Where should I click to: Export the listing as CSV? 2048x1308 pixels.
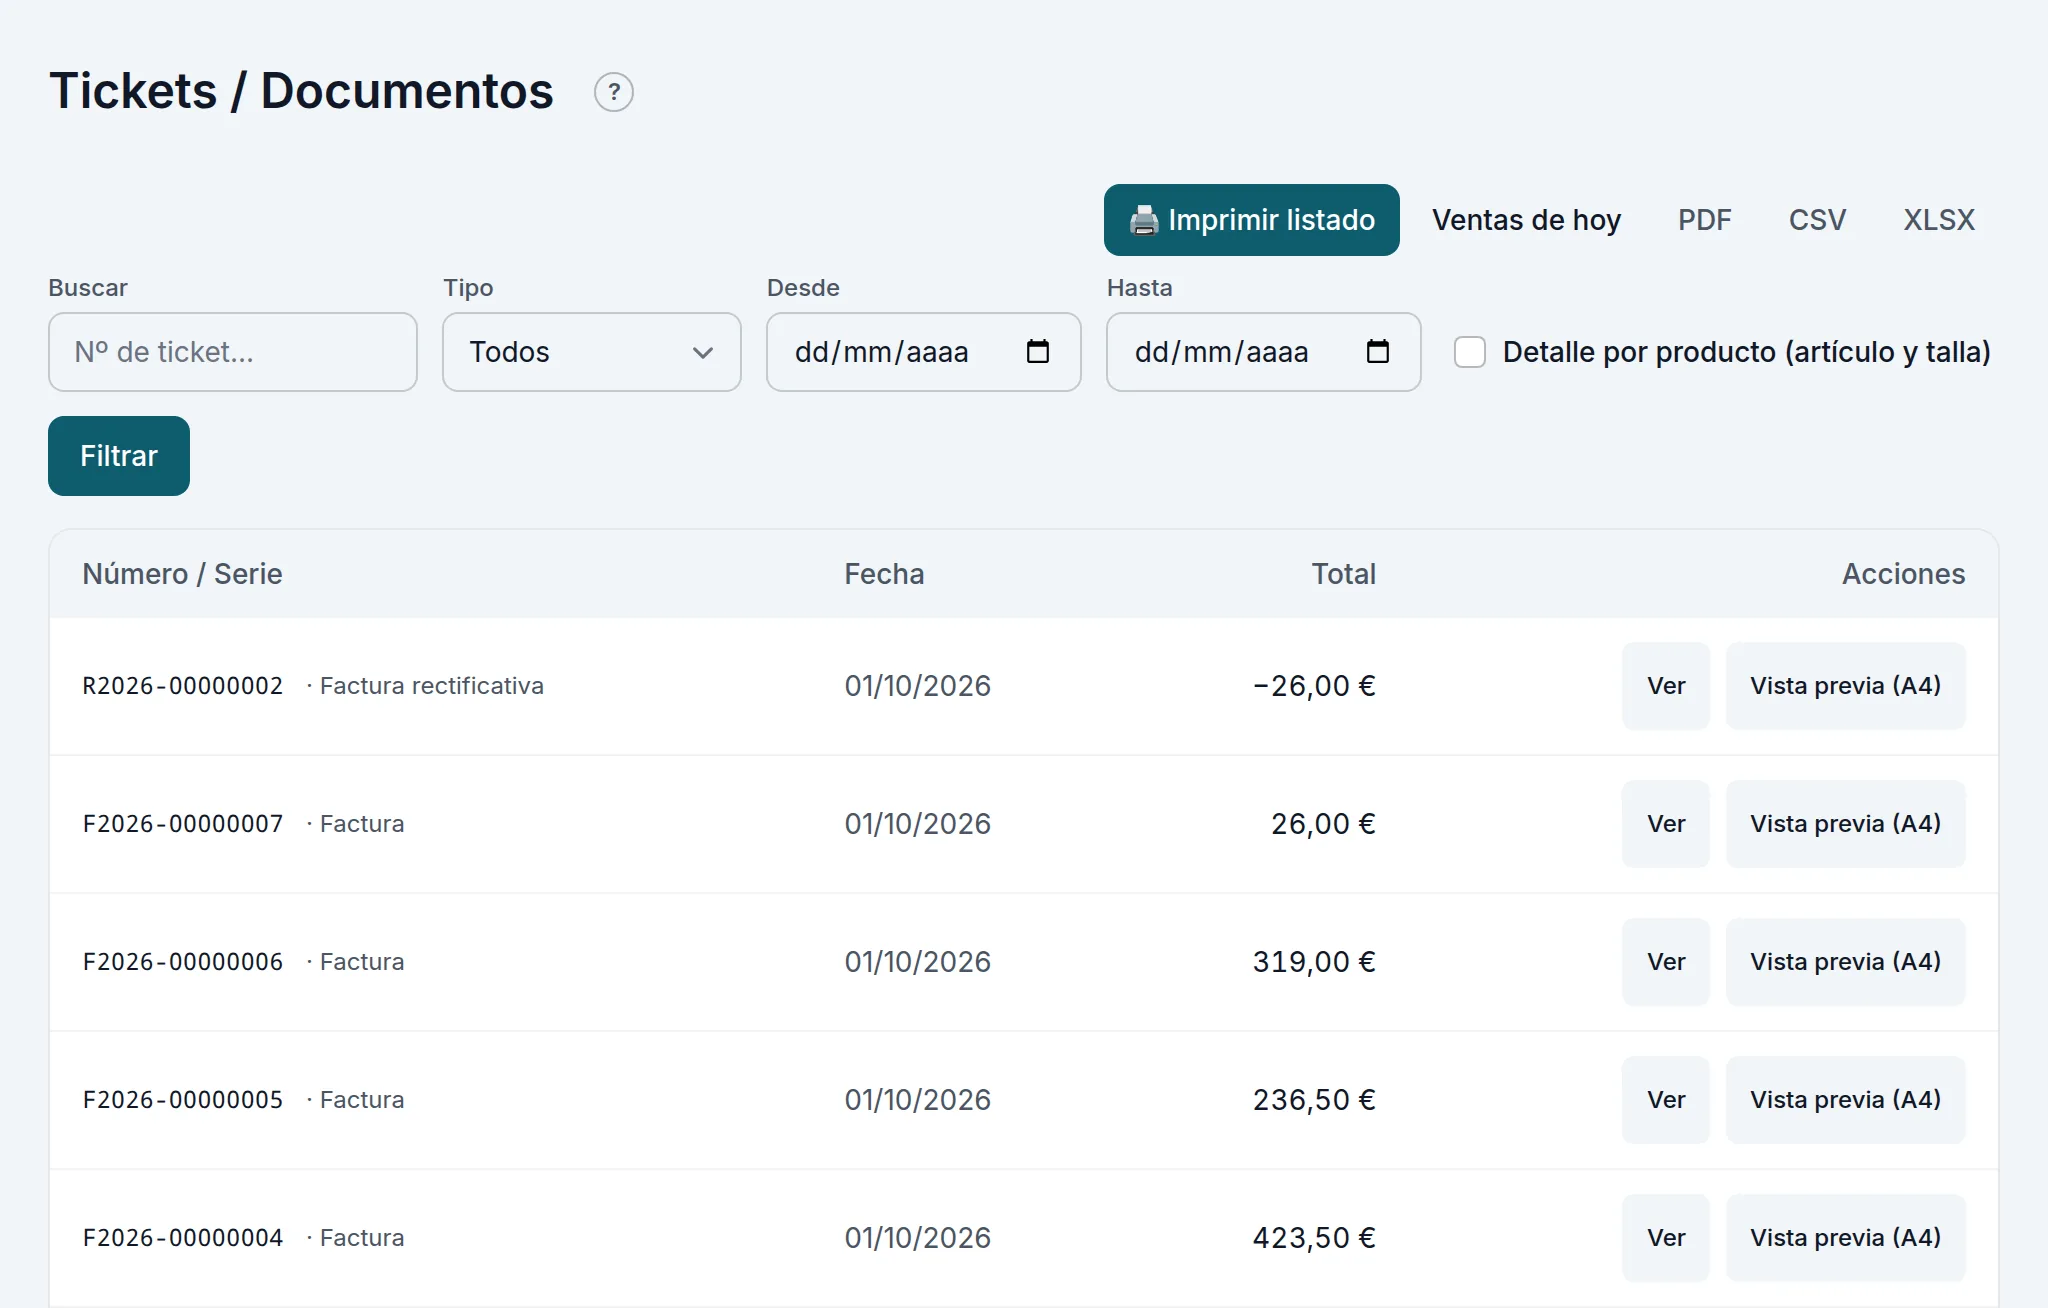point(1817,220)
